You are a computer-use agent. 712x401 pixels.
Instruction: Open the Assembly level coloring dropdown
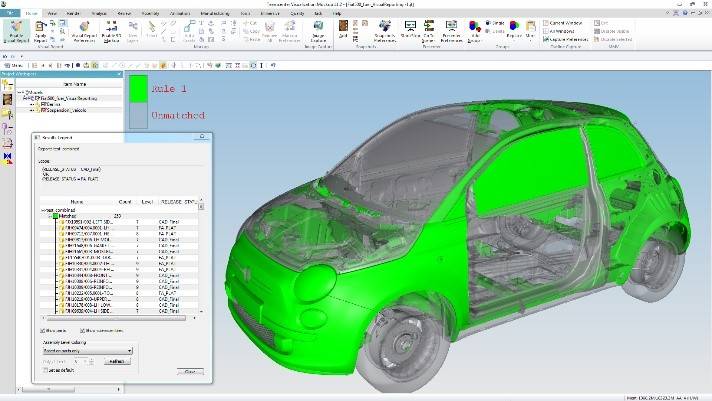coord(88,351)
